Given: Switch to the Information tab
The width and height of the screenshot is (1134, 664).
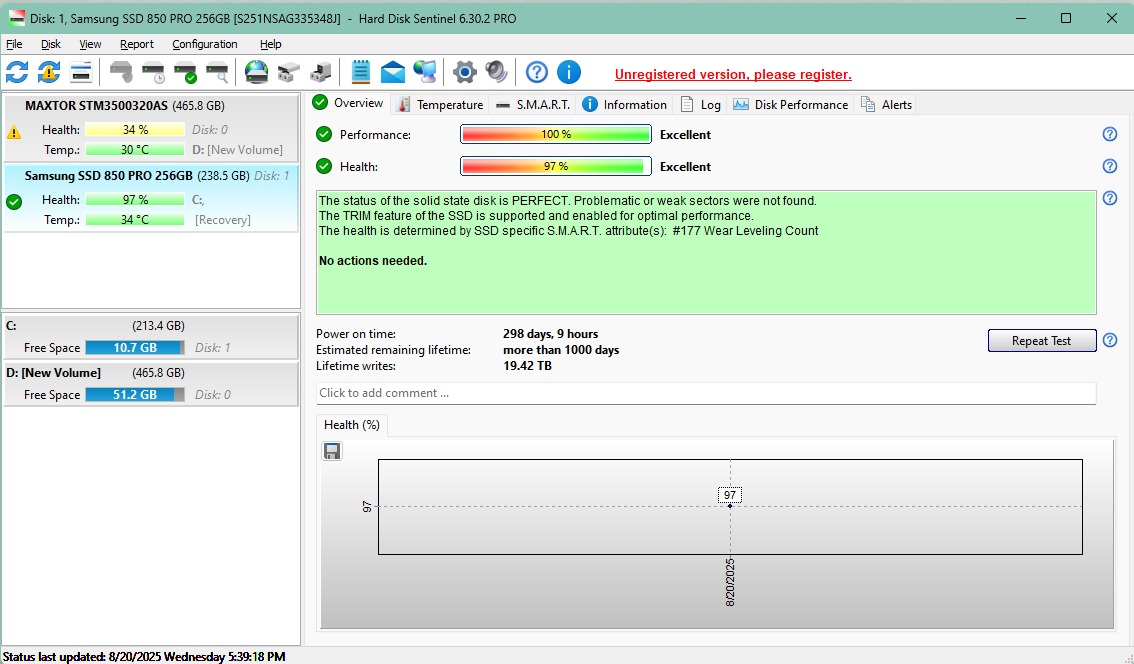Looking at the screenshot, I should point(625,105).
